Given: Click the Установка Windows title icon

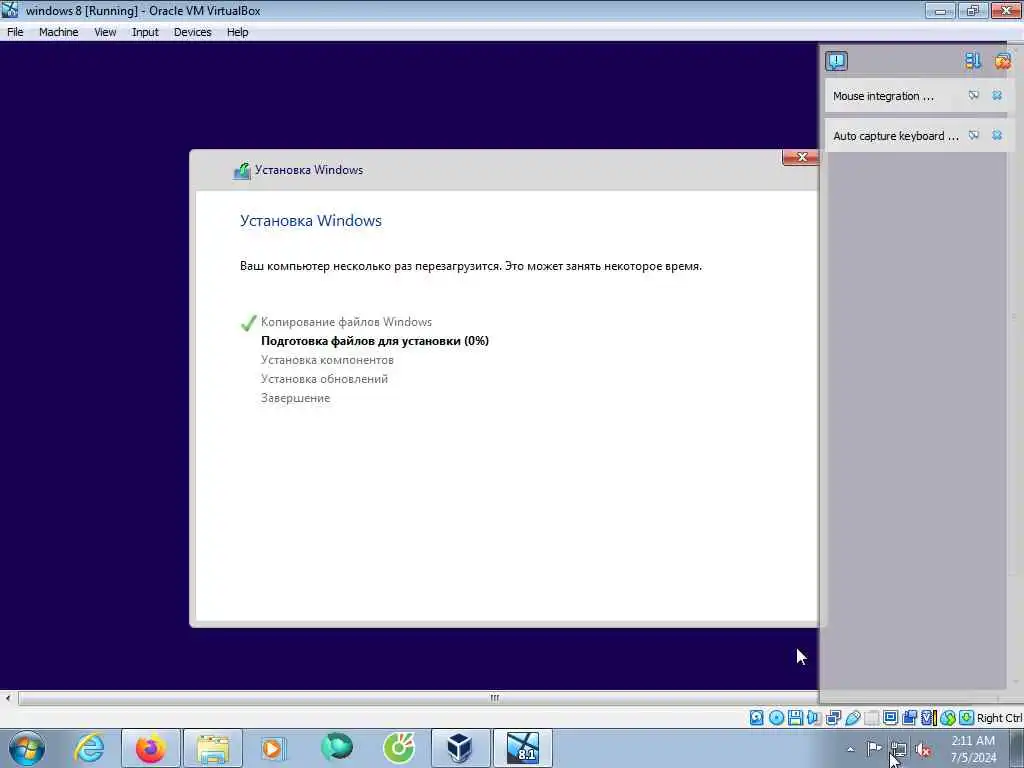Looking at the screenshot, I should [x=242, y=170].
